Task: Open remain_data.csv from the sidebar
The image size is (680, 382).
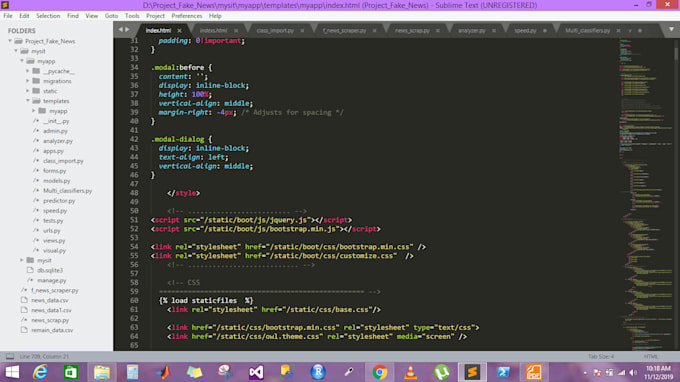Action: tap(52, 330)
